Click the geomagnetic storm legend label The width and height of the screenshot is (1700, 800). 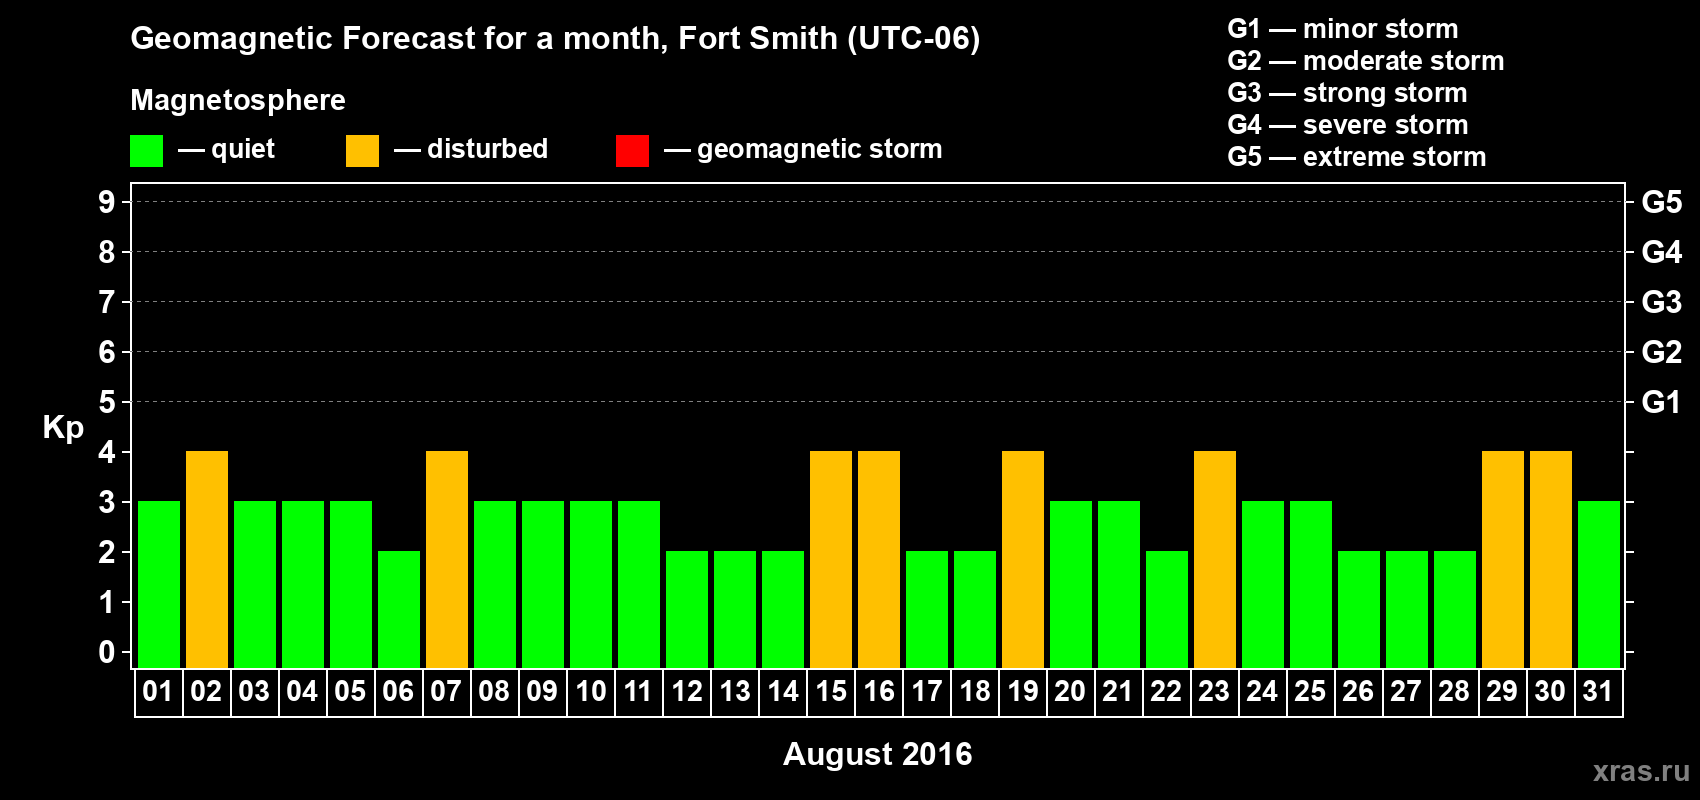click(x=820, y=150)
